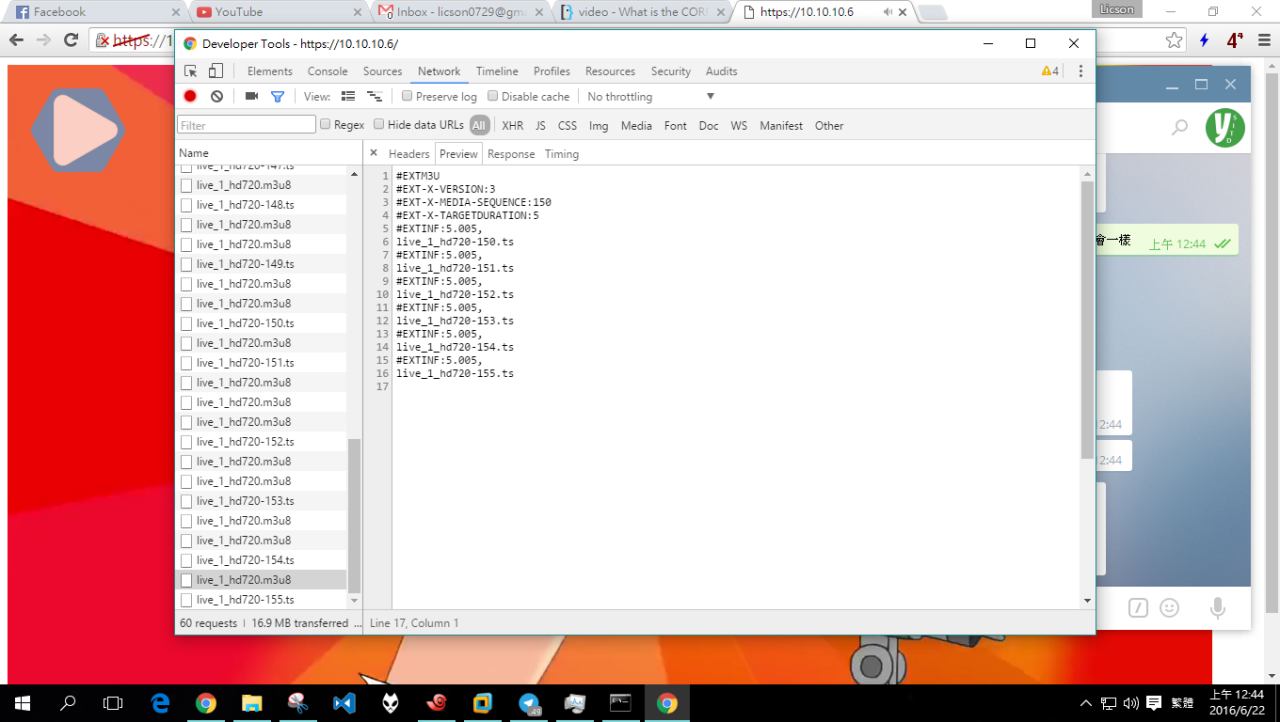Image resolution: width=1280 pixels, height=722 pixels.
Task: Toggle the capture screenshots camera icon
Action: click(x=251, y=97)
